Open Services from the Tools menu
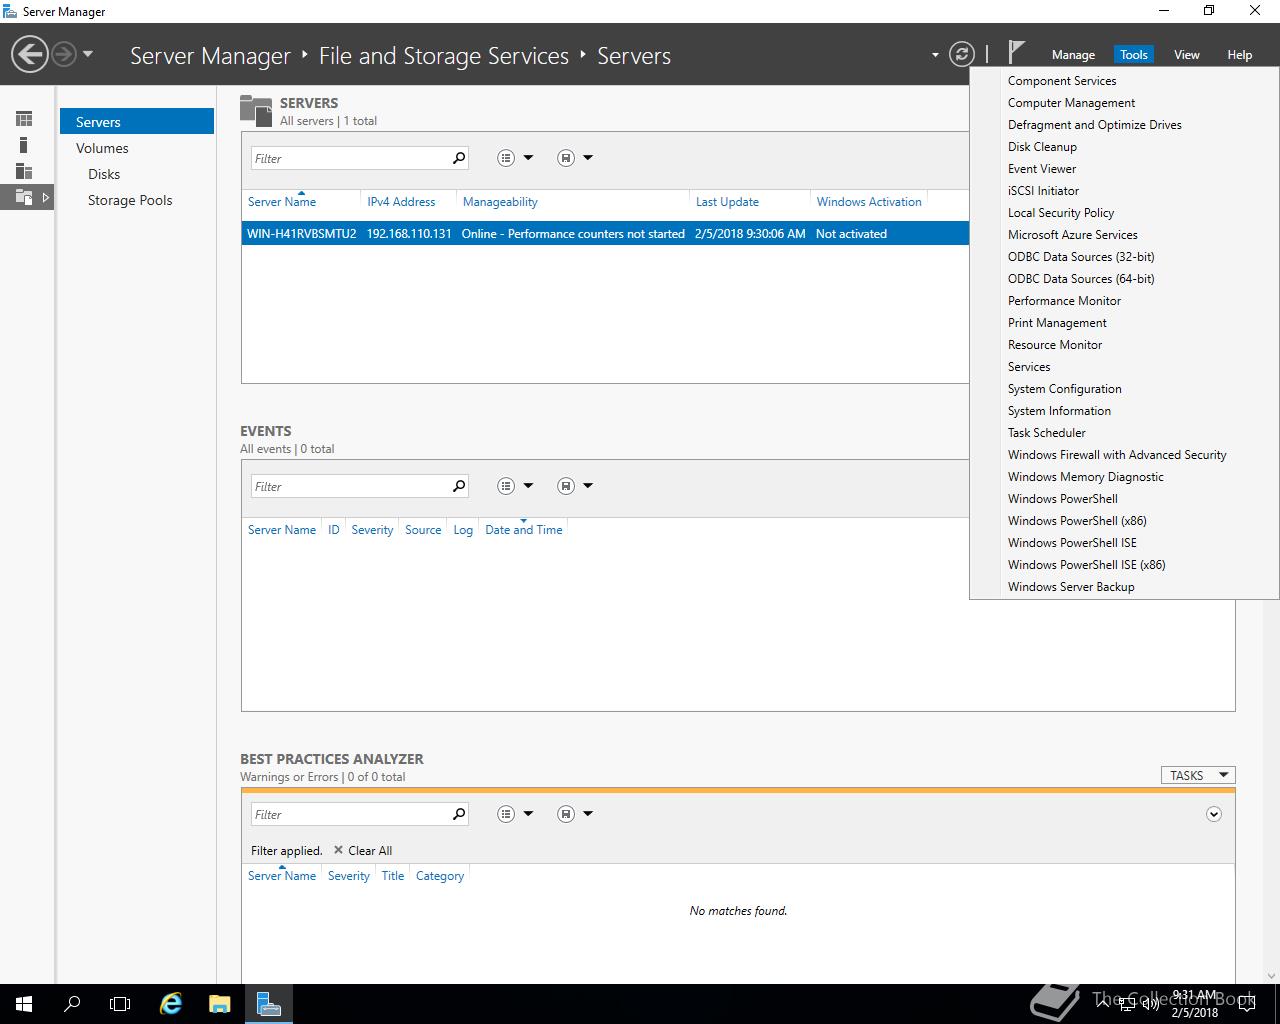This screenshot has height=1024, width=1280. click(x=1029, y=367)
